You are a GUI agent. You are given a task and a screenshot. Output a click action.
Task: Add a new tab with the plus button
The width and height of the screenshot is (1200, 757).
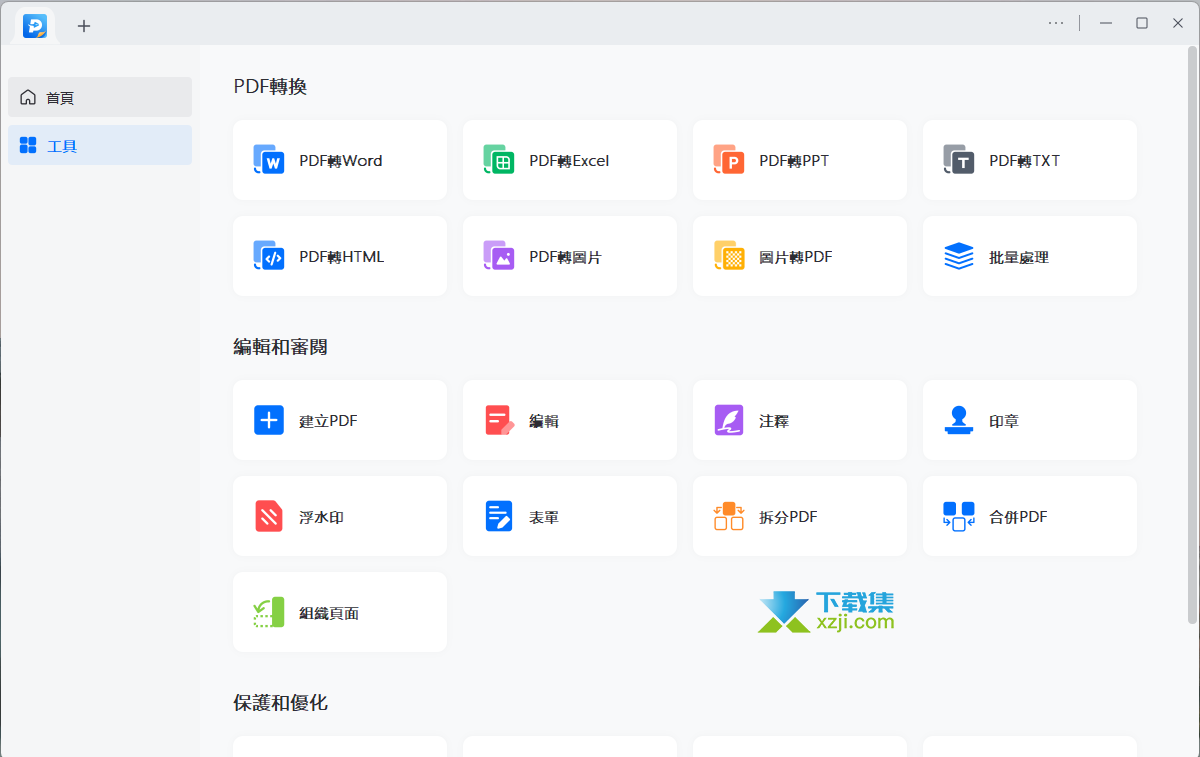coord(84,26)
